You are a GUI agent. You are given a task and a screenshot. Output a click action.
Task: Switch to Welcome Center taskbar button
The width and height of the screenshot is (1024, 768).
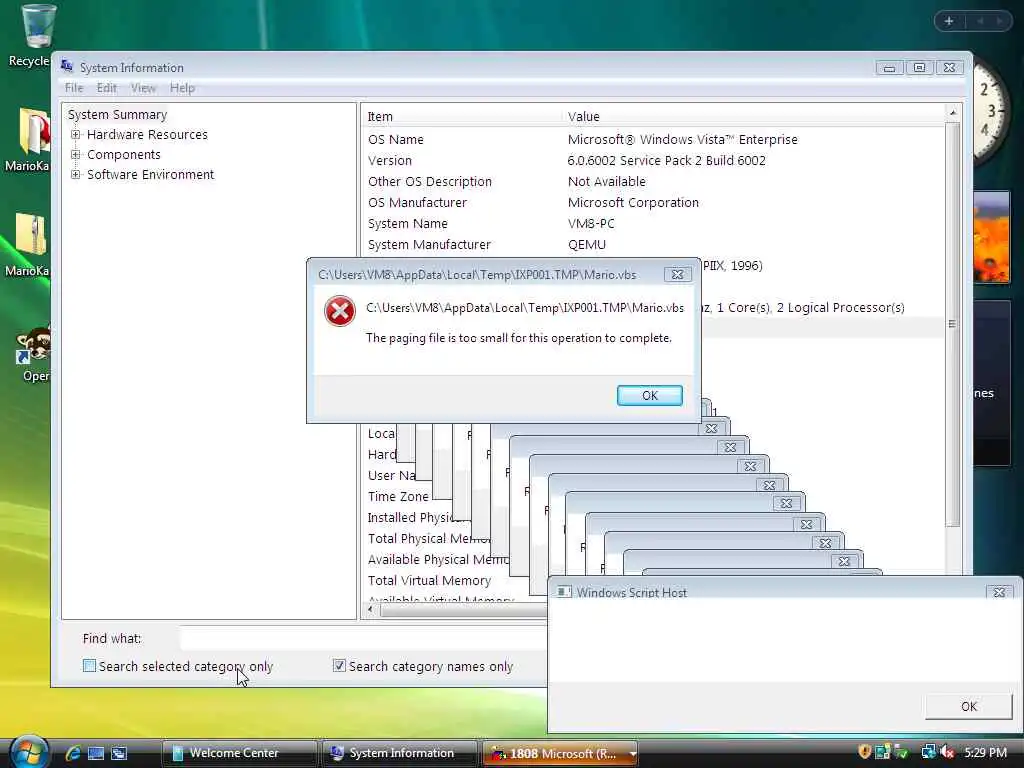(x=239, y=753)
